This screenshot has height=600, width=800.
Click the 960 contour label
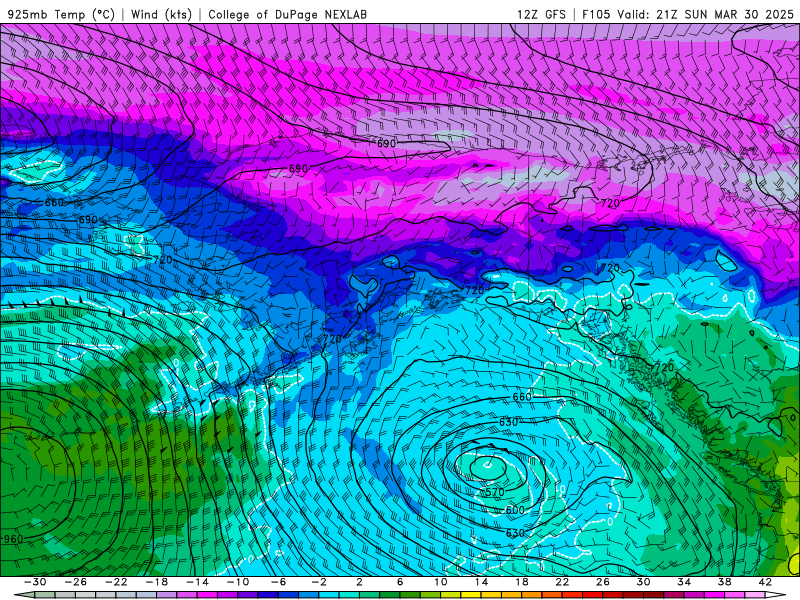coord(13,539)
